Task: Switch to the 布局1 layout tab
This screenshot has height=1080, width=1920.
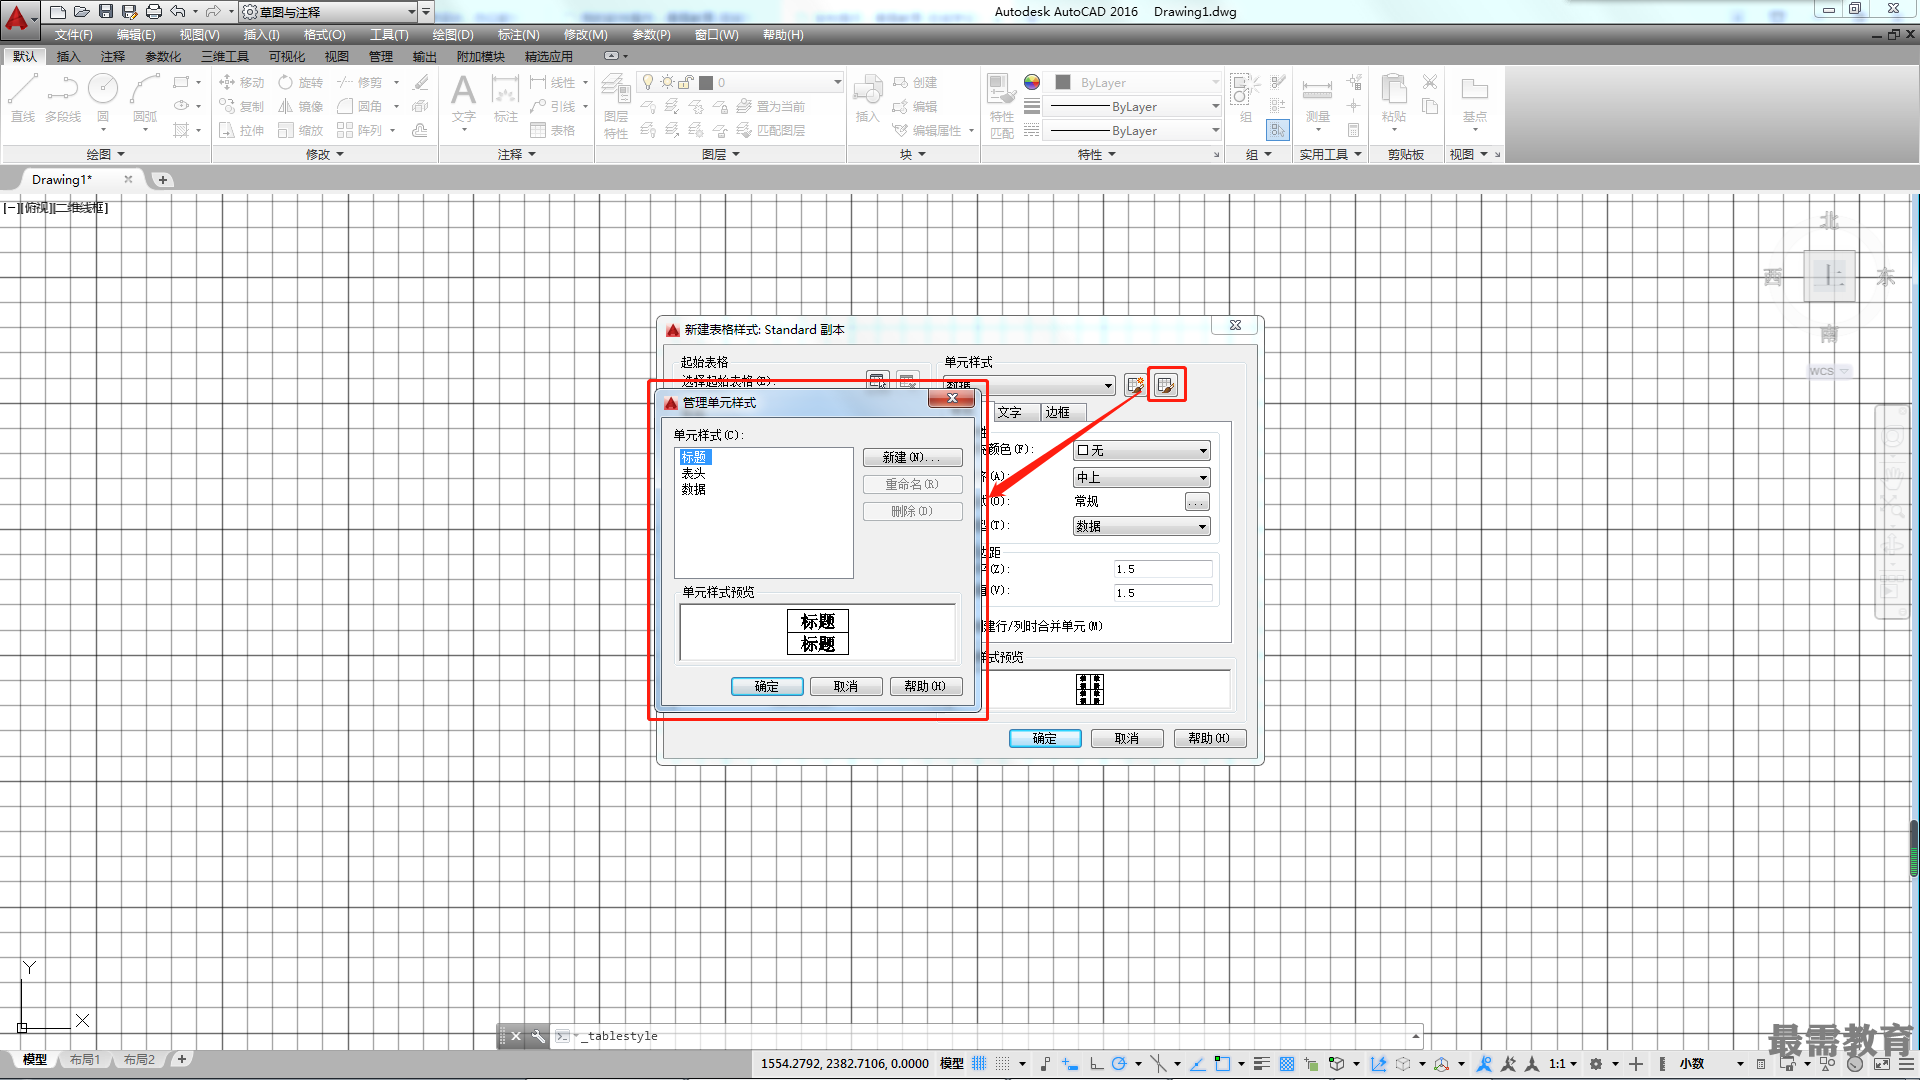Action: (85, 1060)
